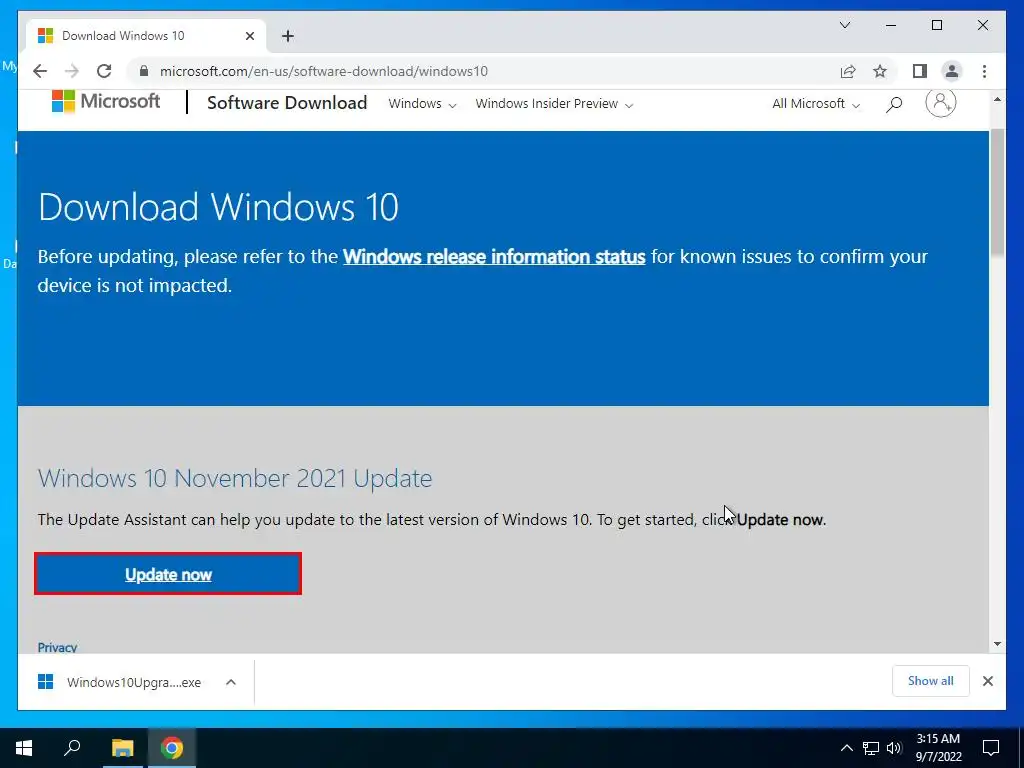
Task: Click the page scrollbar up arrow
Action: [997, 99]
